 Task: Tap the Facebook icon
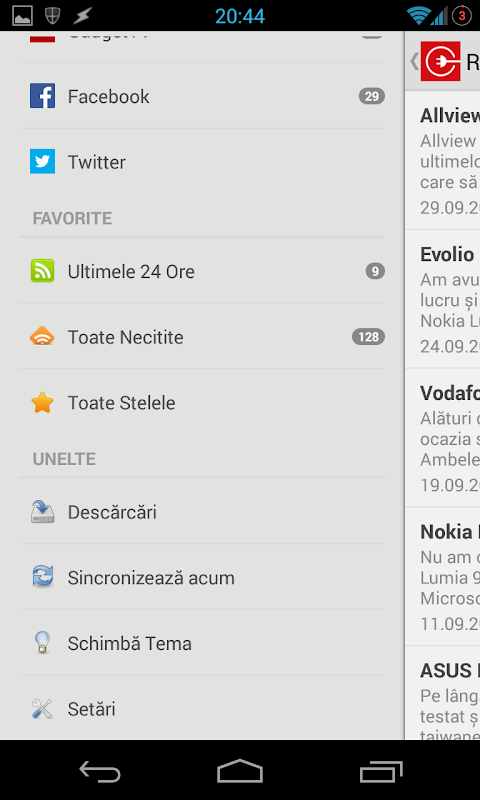coord(42,96)
